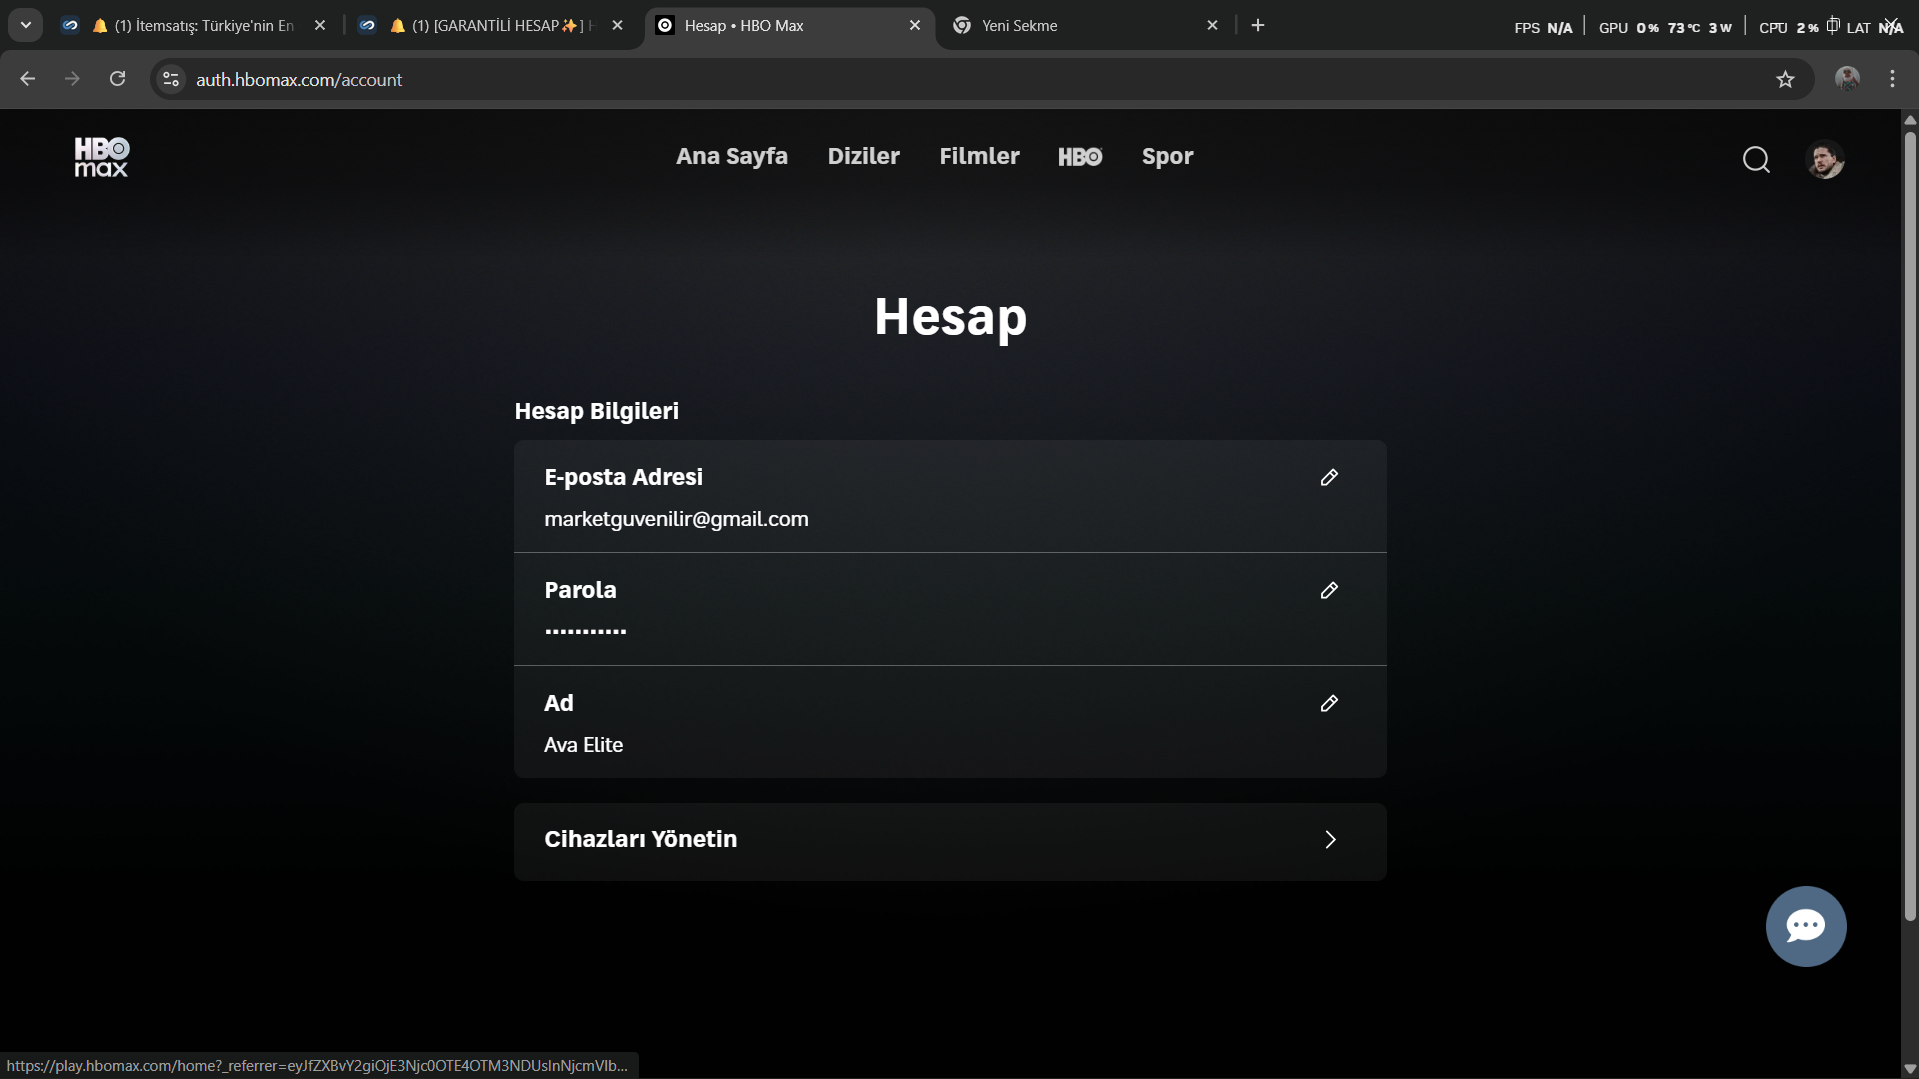Switch to the Yeni Sekme tab
Viewport: 1919px width, 1079px height.
(x=1085, y=25)
